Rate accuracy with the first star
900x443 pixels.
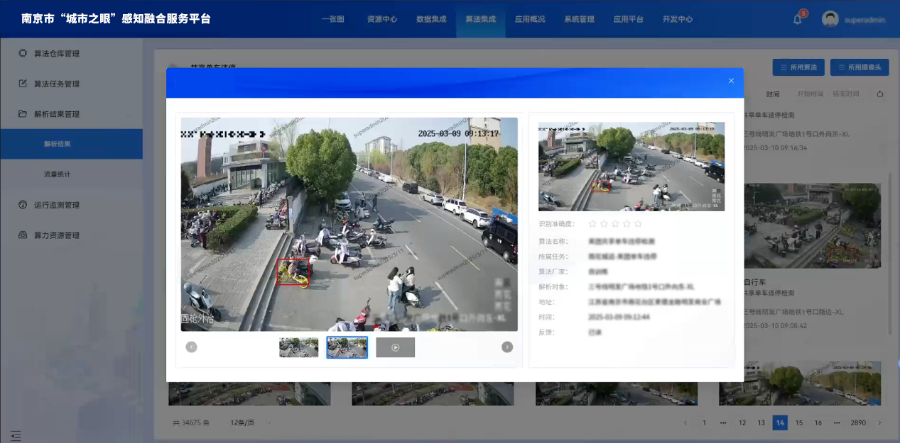(x=593, y=224)
